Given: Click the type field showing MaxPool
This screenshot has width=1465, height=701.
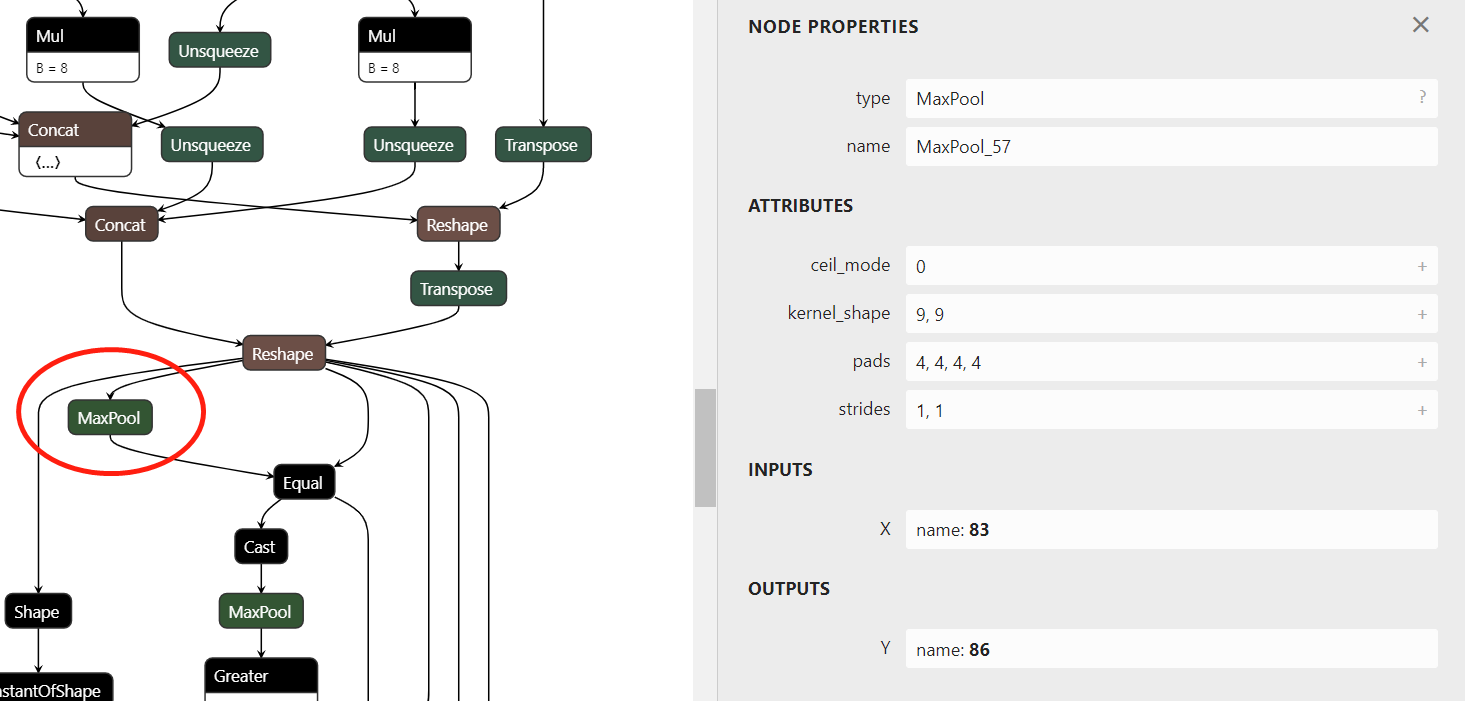Looking at the screenshot, I should click(1171, 98).
